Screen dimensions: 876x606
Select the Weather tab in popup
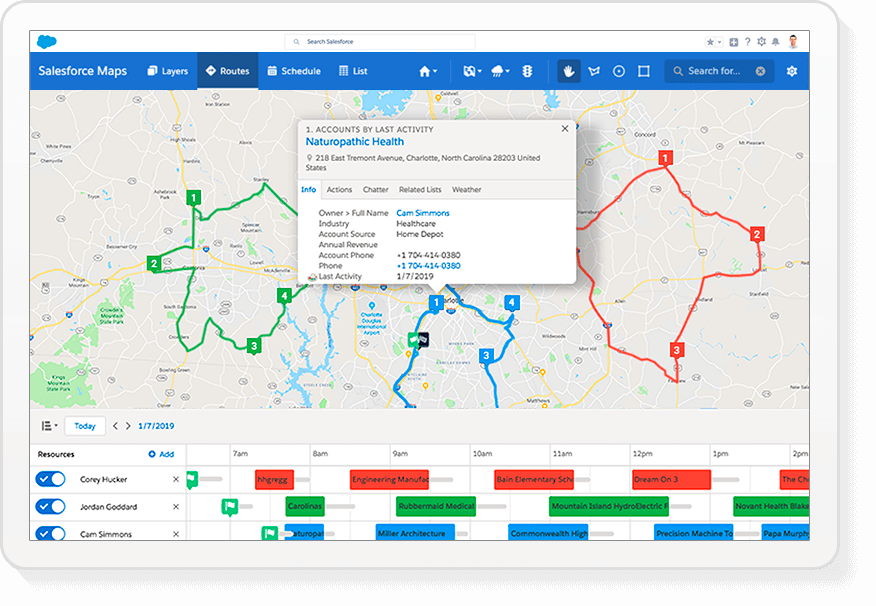click(x=466, y=190)
